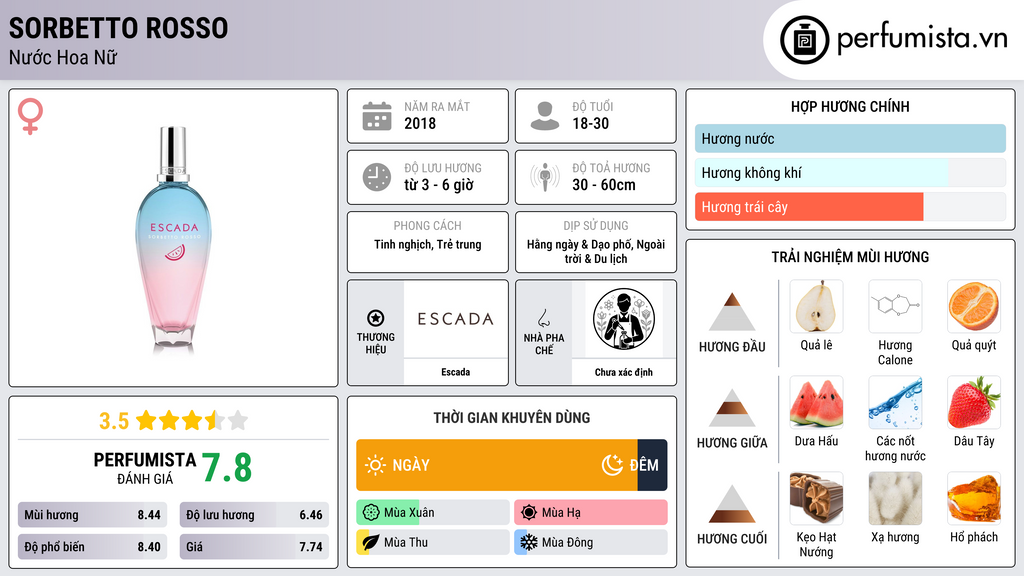Image resolution: width=1024 pixels, height=576 pixels.
Task: Click the Chưa xác định perfumer label
Action: [624, 372]
